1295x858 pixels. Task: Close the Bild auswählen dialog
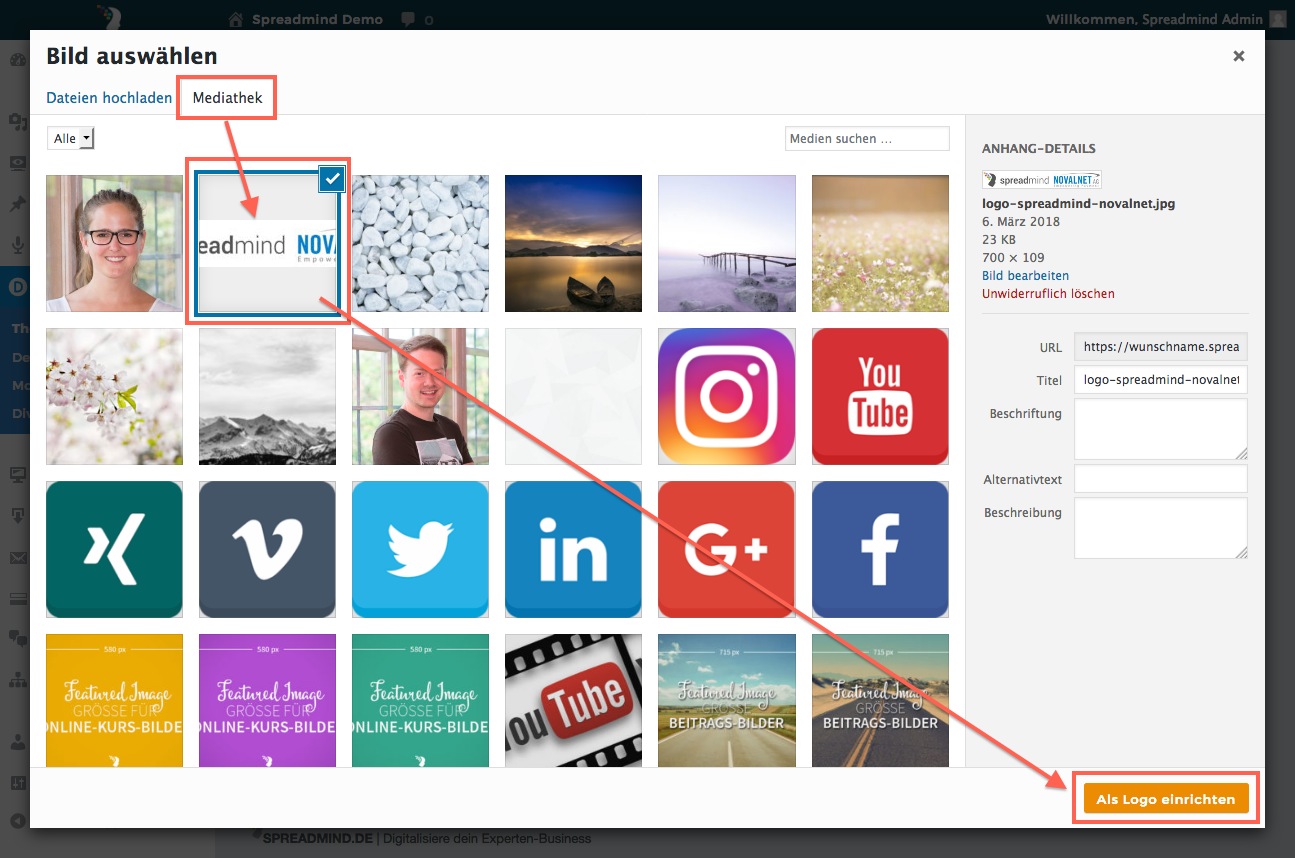(x=1239, y=56)
